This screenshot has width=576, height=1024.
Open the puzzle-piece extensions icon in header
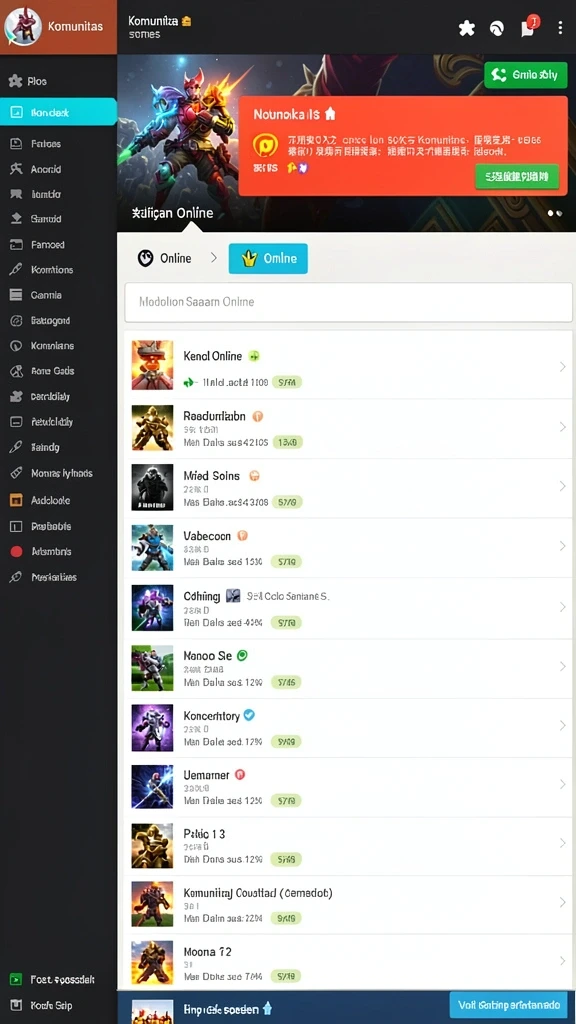(x=466, y=27)
